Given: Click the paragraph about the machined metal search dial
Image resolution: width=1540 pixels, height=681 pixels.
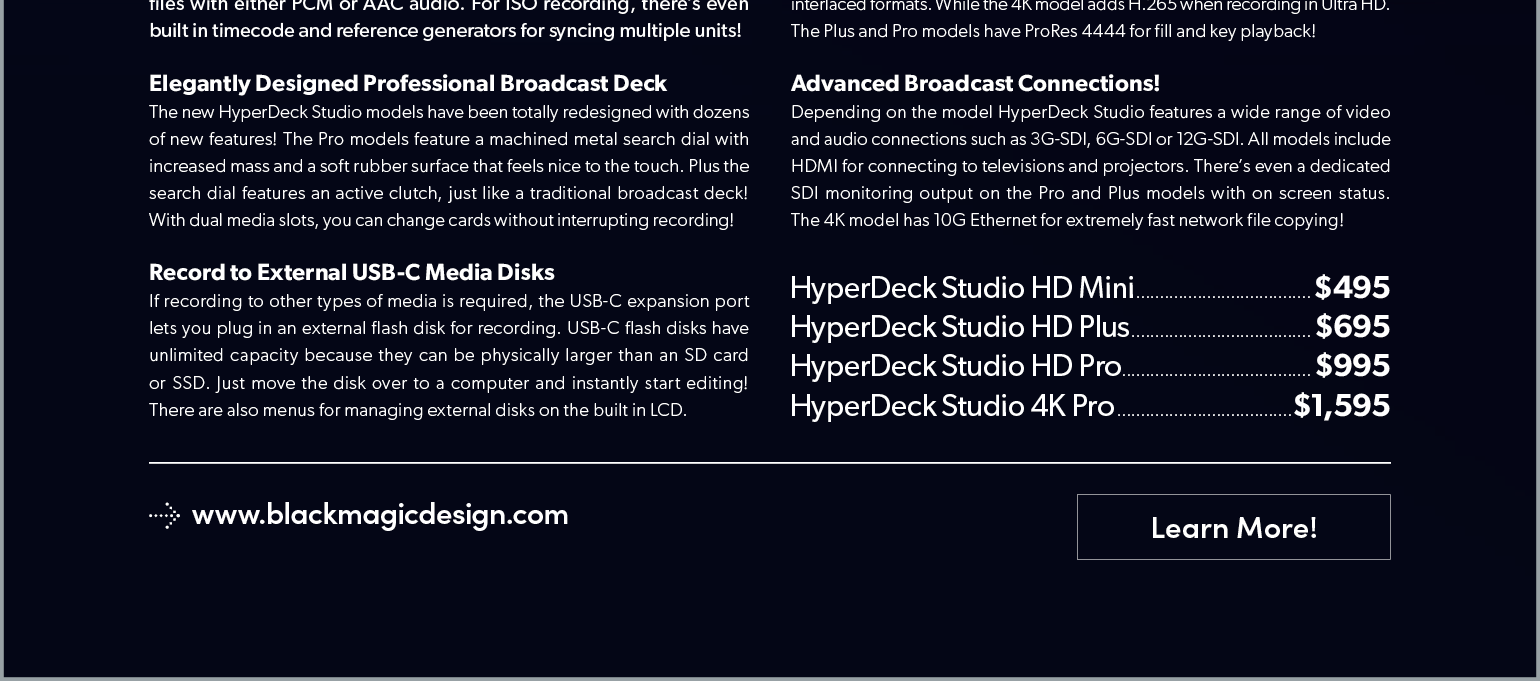Looking at the screenshot, I should pos(448,166).
